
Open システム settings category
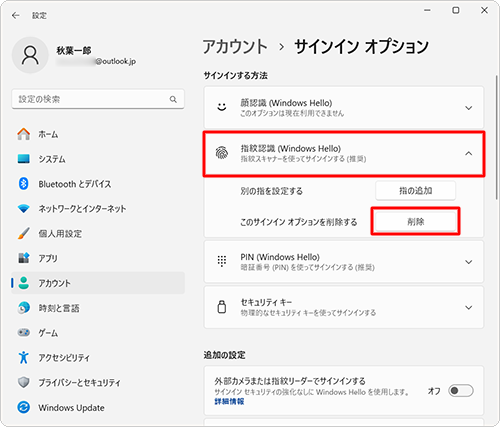[98, 159]
